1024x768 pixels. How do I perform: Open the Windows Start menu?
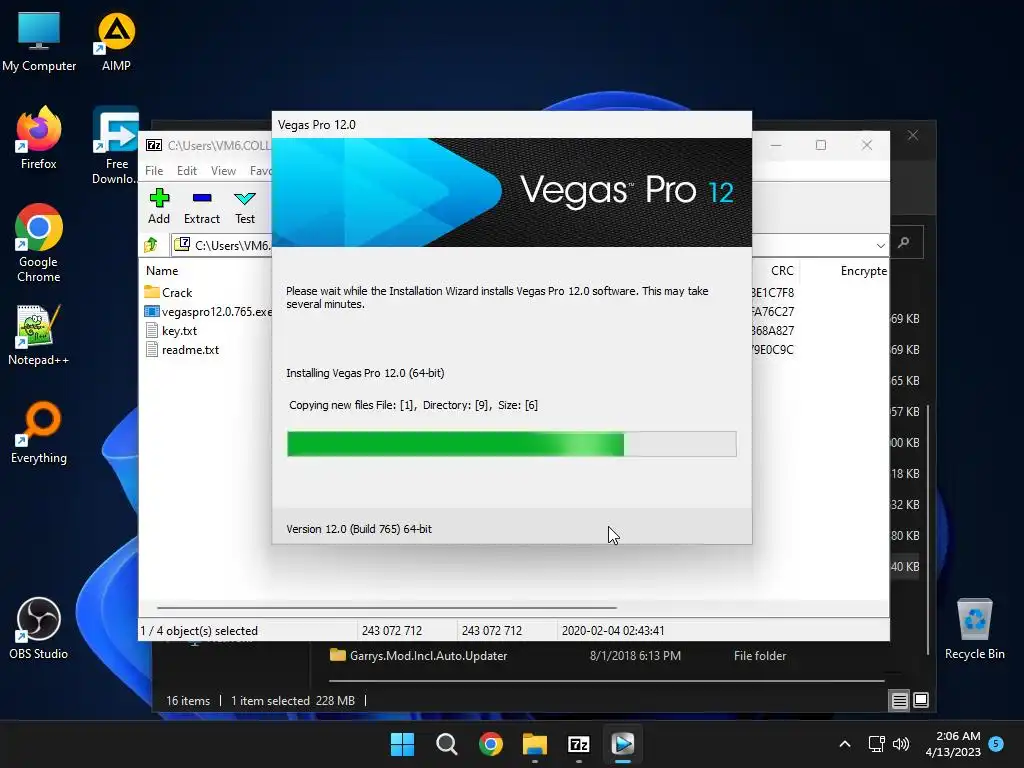point(402,744)
